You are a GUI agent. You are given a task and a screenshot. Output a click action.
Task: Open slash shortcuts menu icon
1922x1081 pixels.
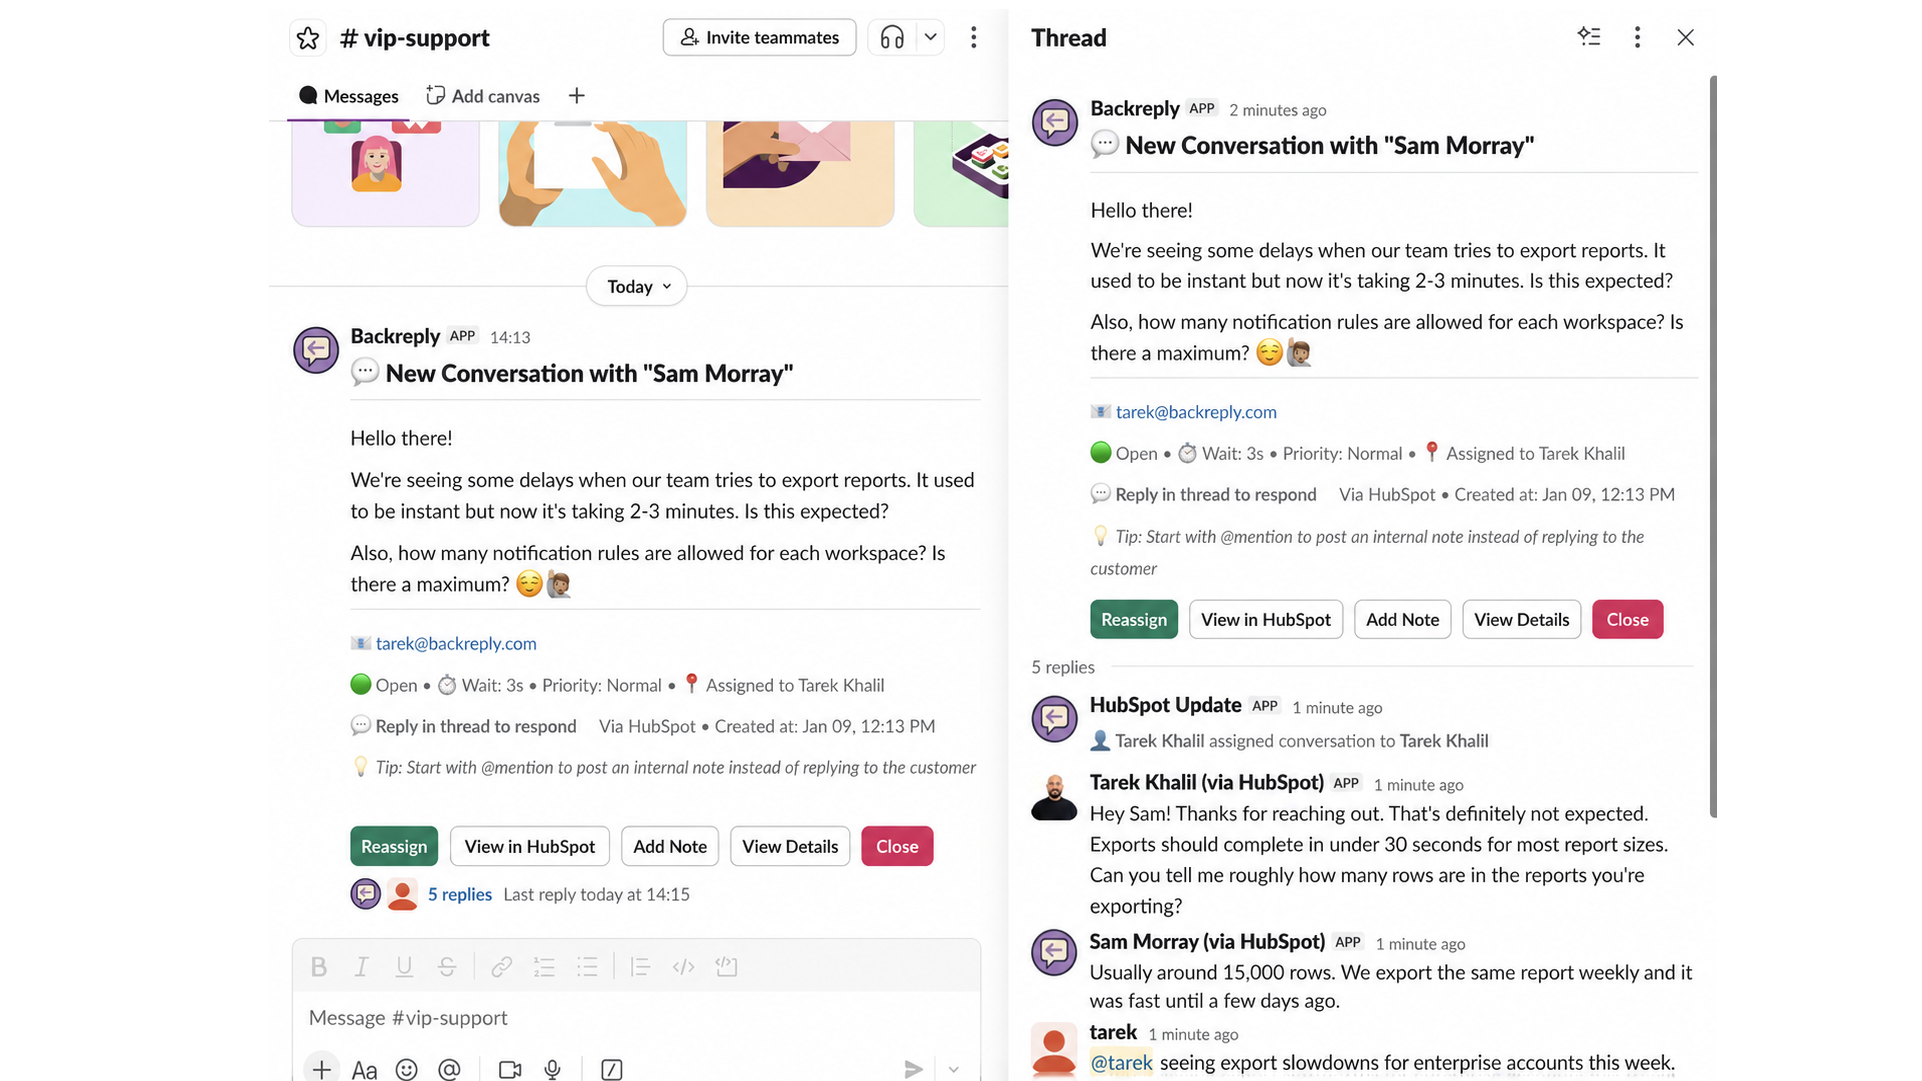click(x=612, y=1070)
